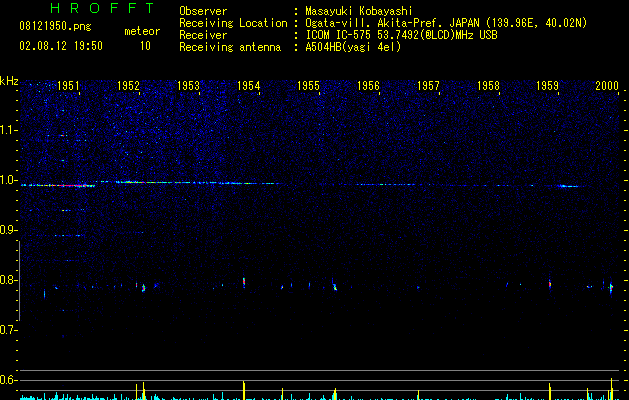Click the Receiving Location label
Screen dimensions: 629x400
click(x=233, y=23)
